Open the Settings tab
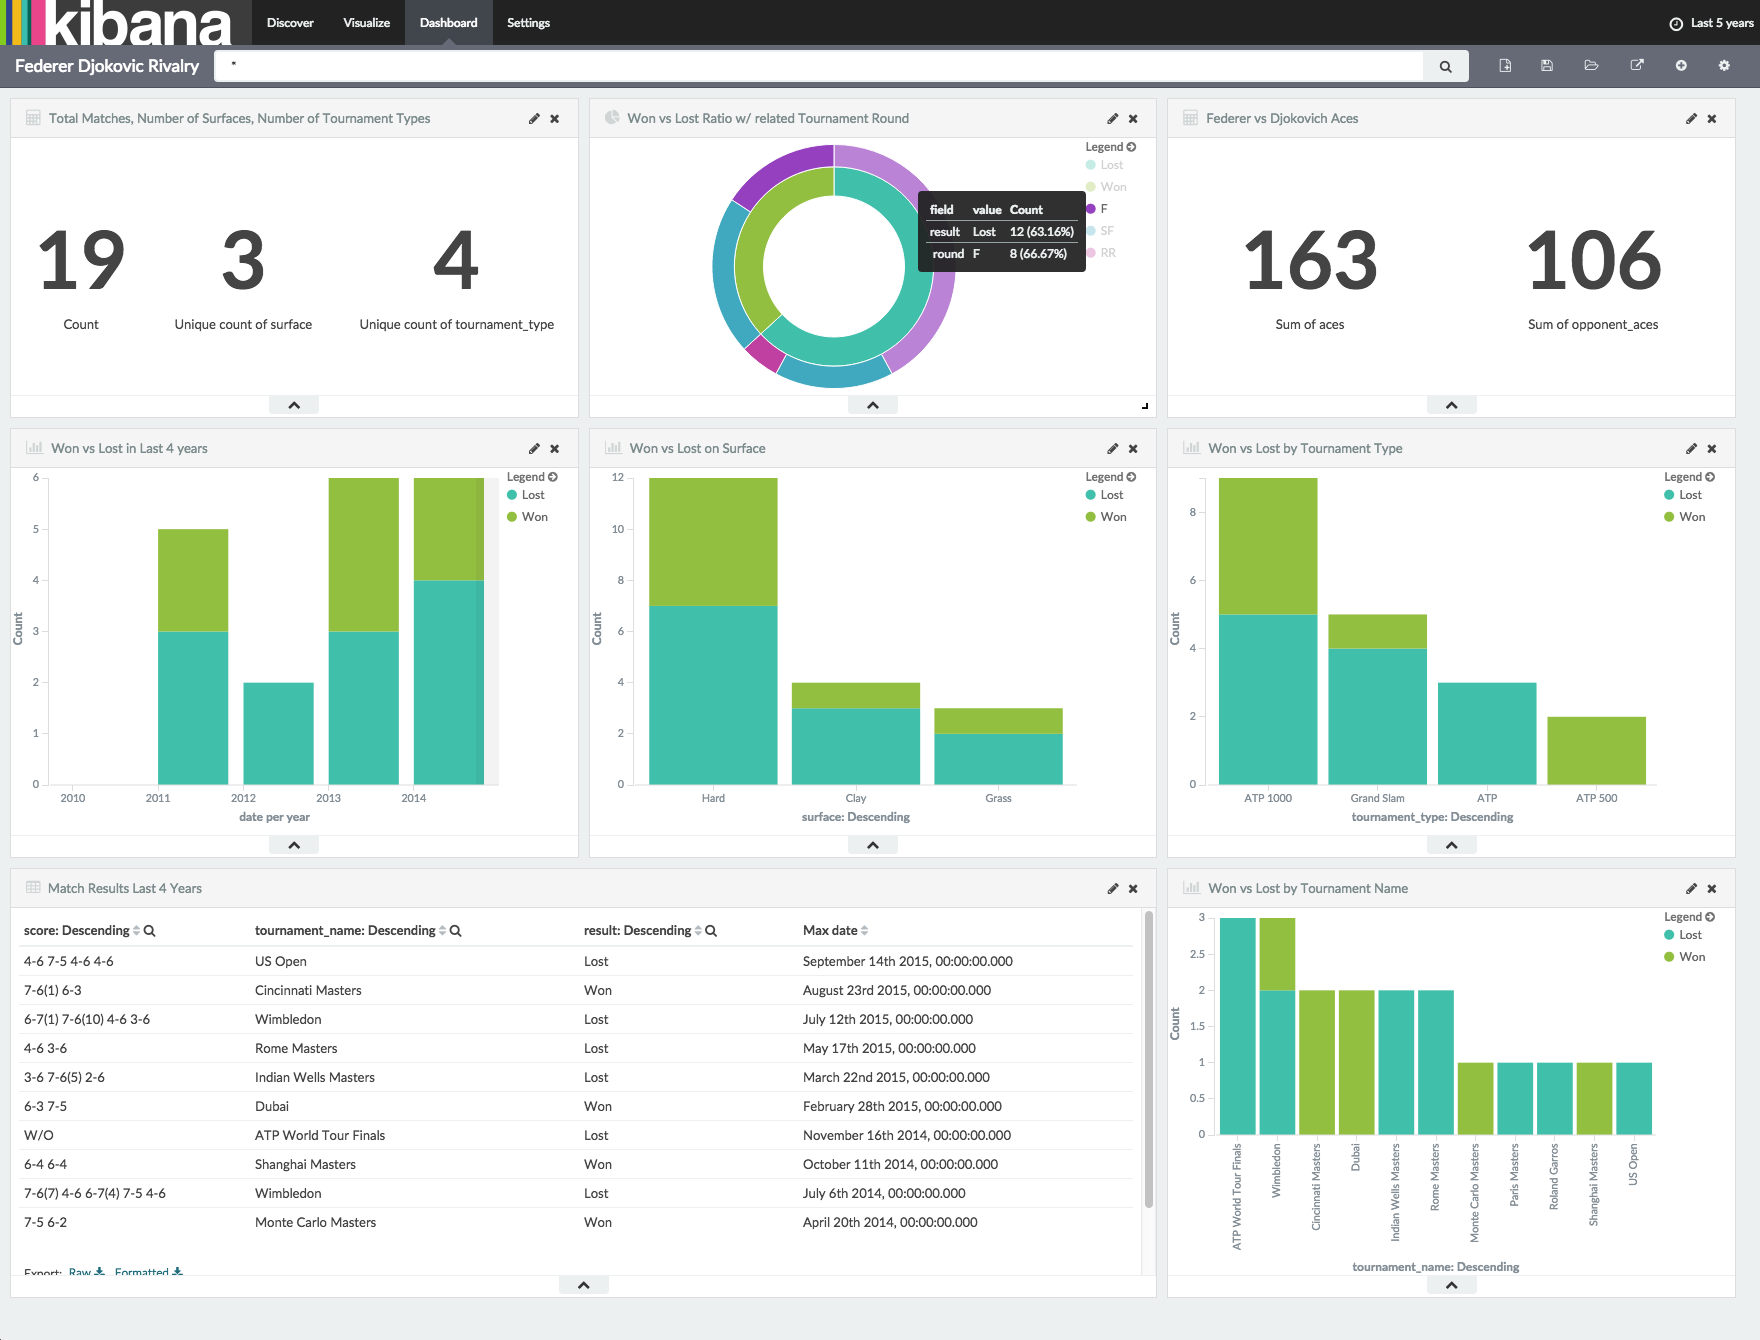 click(x=528, y=22)
